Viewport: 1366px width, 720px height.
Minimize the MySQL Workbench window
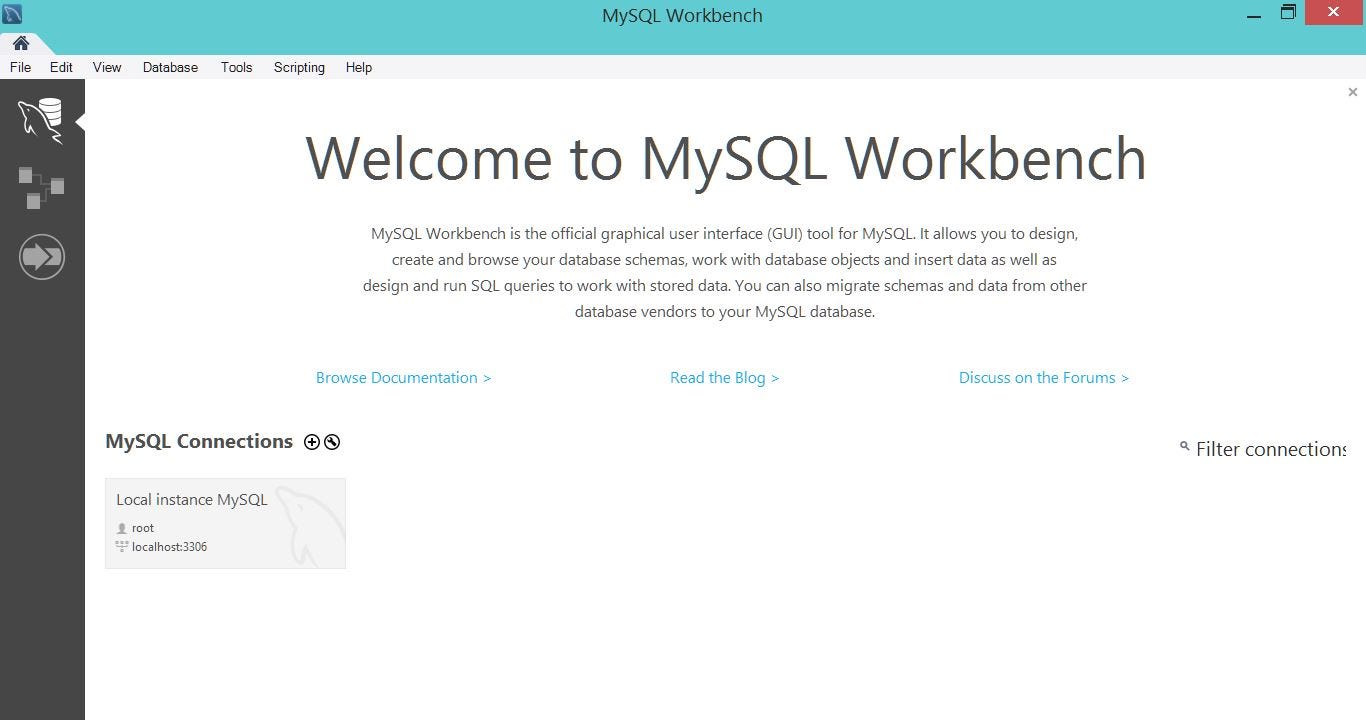(x=1254, y=14)
